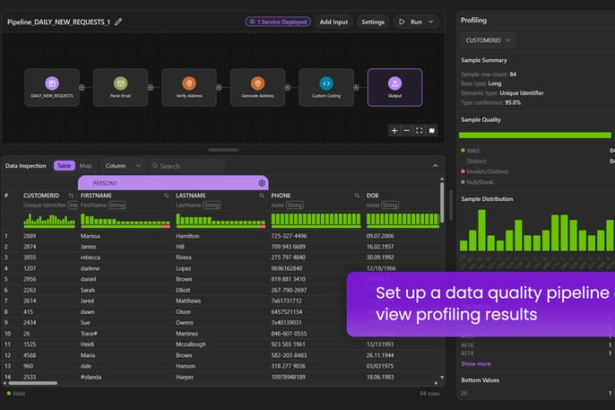Image resolution: width=615 pixels, height=410 pixels.
Task: Sort by the LASTNAME column
Action: (262, 195)
